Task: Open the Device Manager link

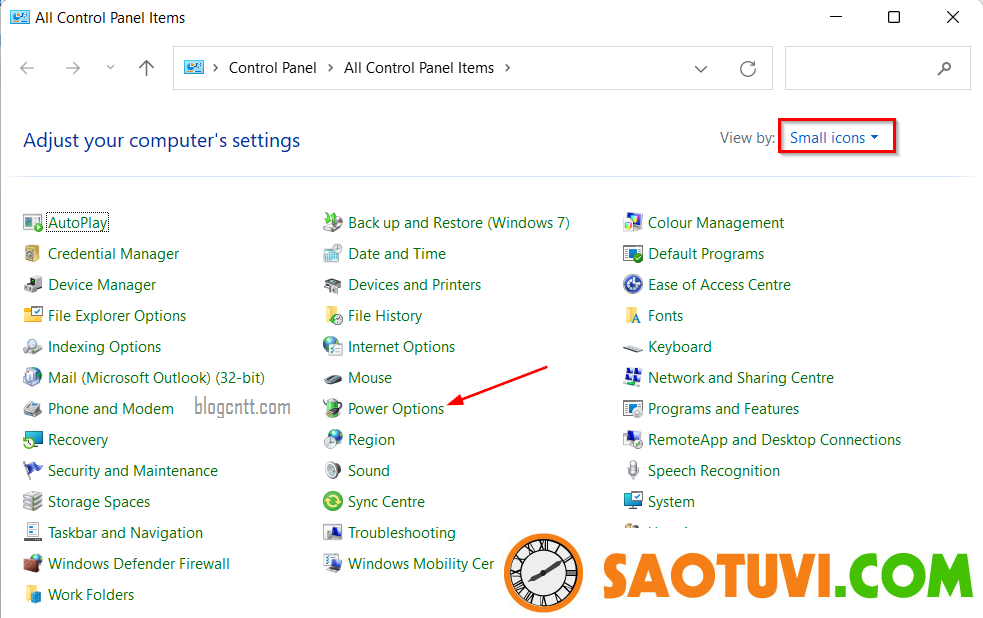Action: coord(102,285)
